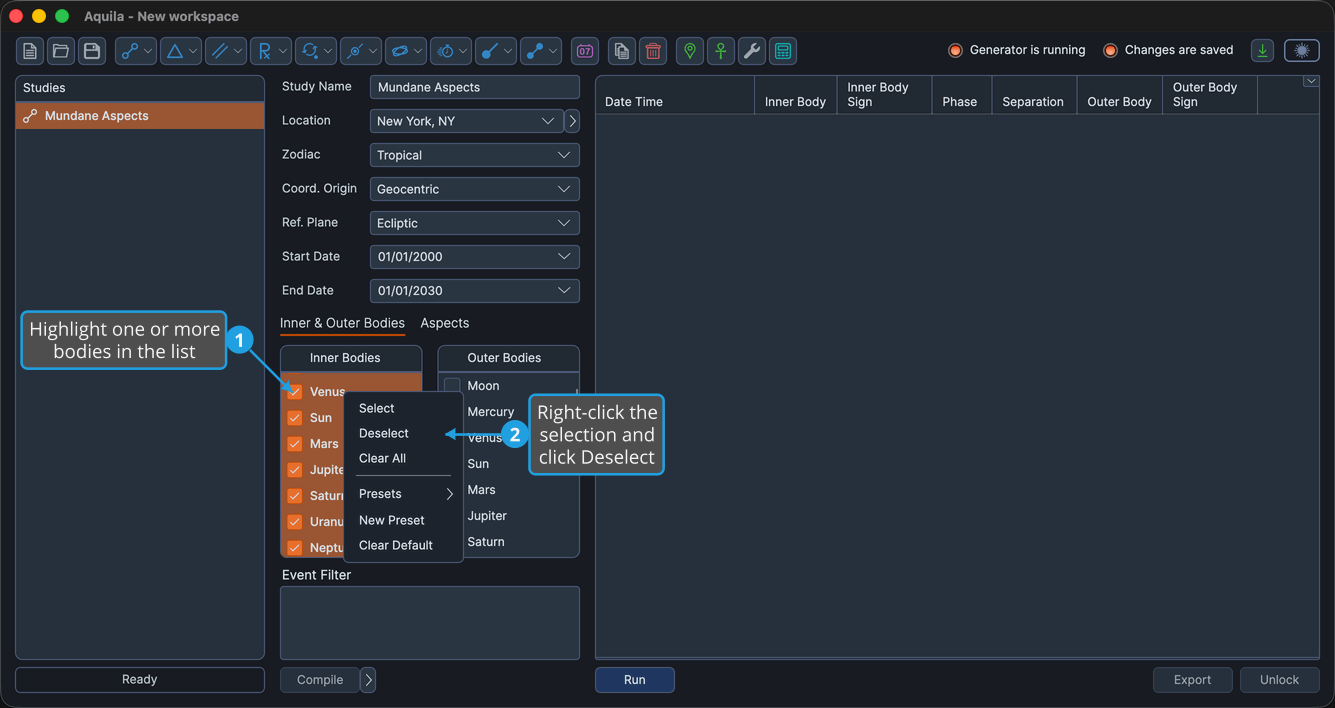Click the green location pin icon
Screen dimensions: 1335x708
tap(690, 51)
